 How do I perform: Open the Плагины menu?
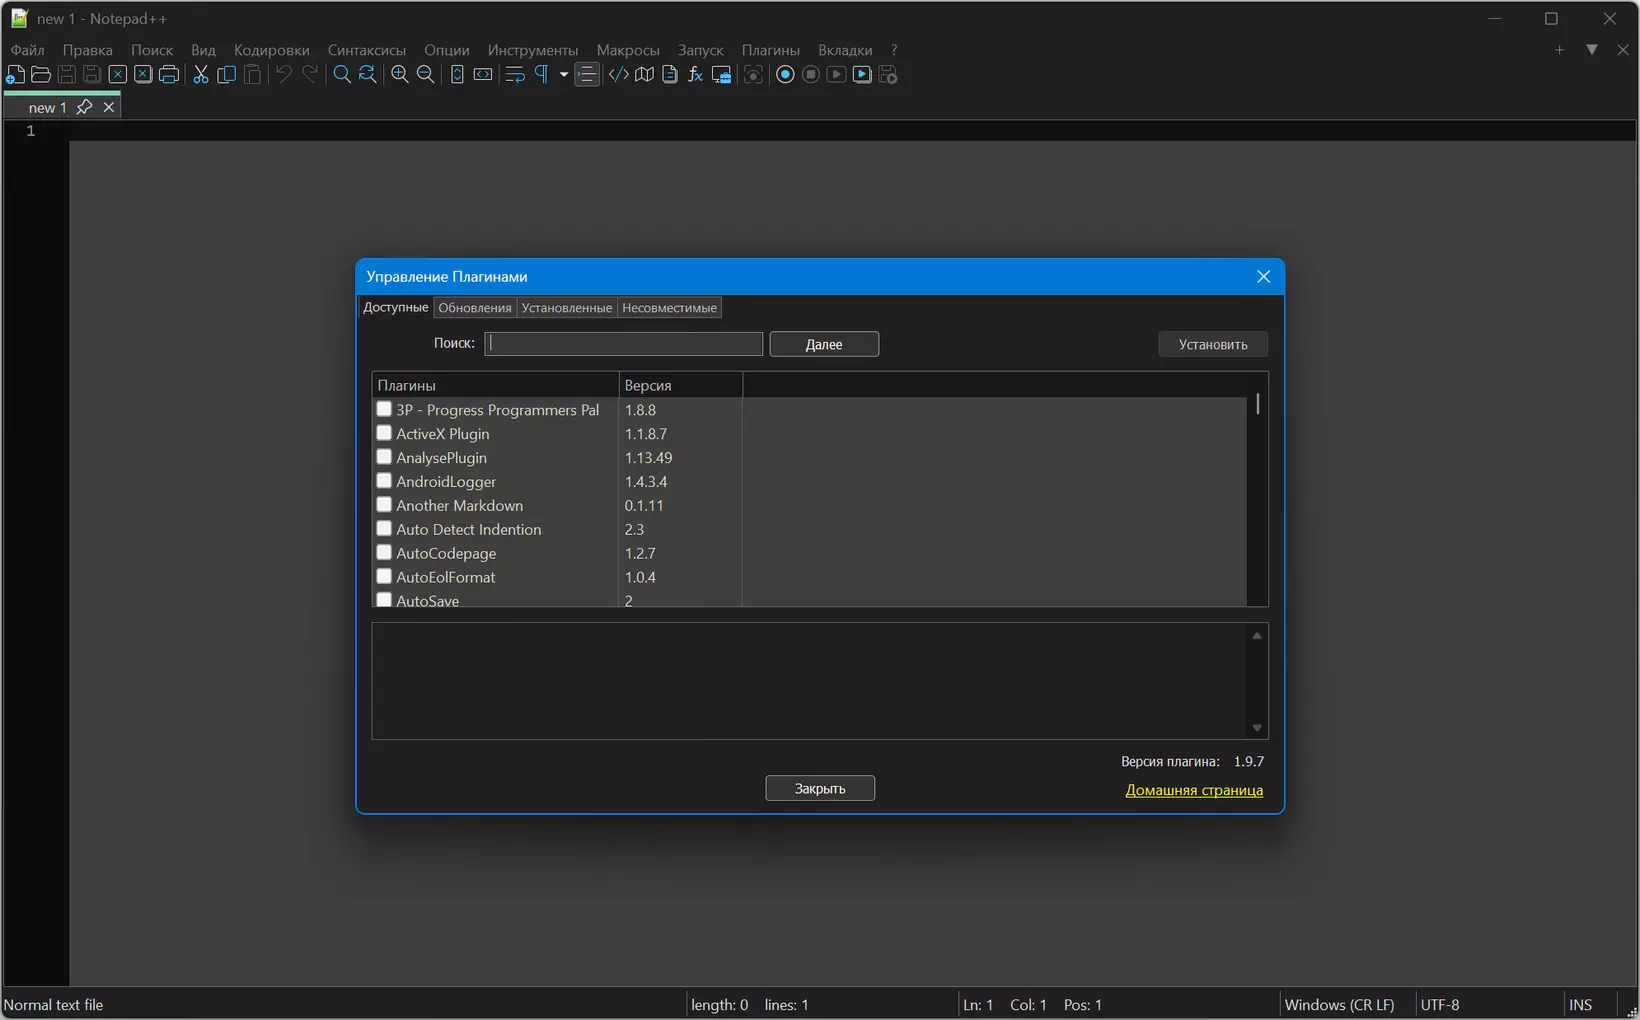coord(770,50)
